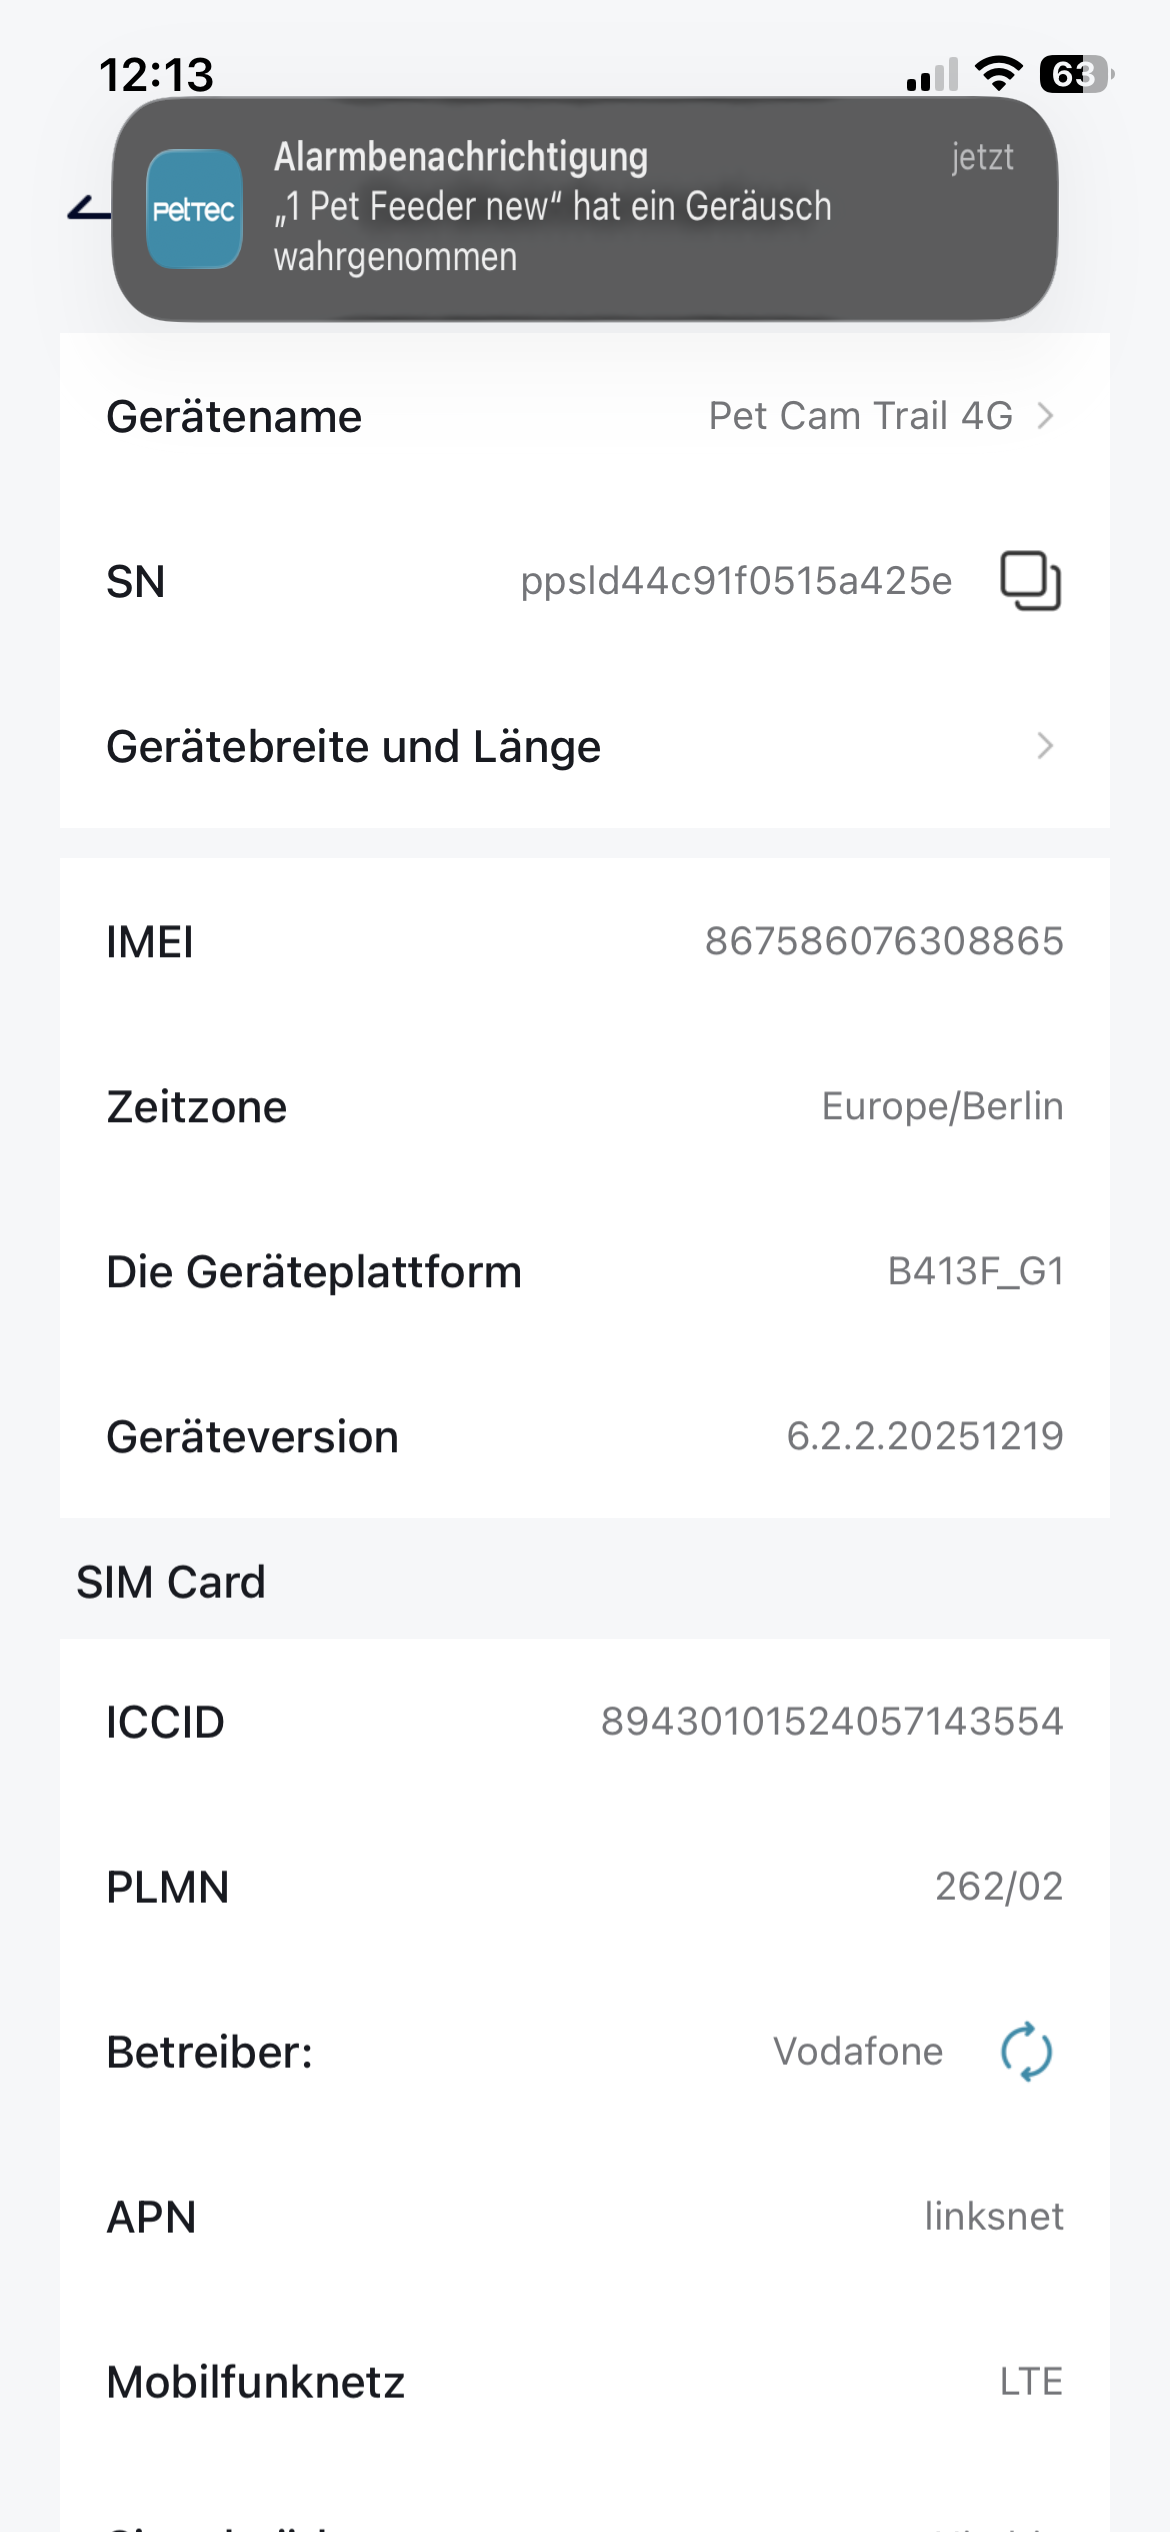The height and width of the screenshot is (2532, 1170).
Task: Expand Gerätebreite und Länge chevron
Action: point(1045,746)
